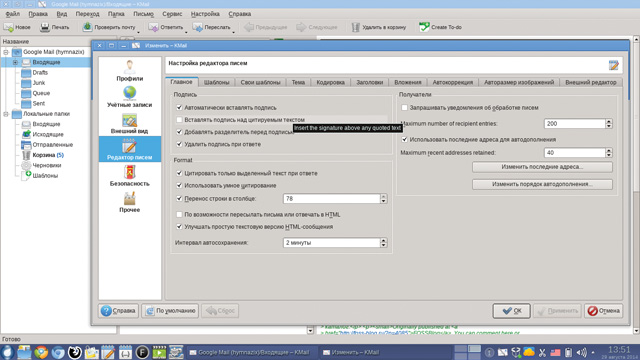The width and height of the screenshot is (640, 360).
Task: Click the keyboard layout flag in tray
Action: point(556,352)
